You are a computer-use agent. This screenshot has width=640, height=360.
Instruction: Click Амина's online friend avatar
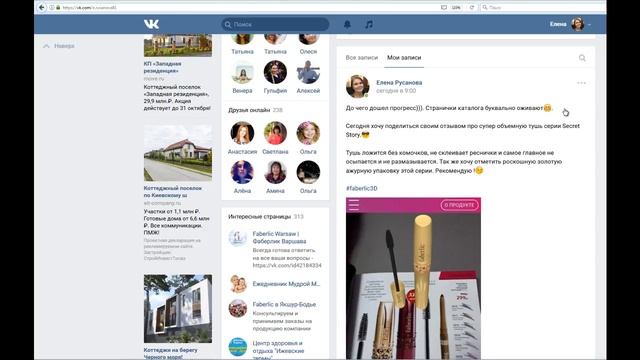coord(275,172)
